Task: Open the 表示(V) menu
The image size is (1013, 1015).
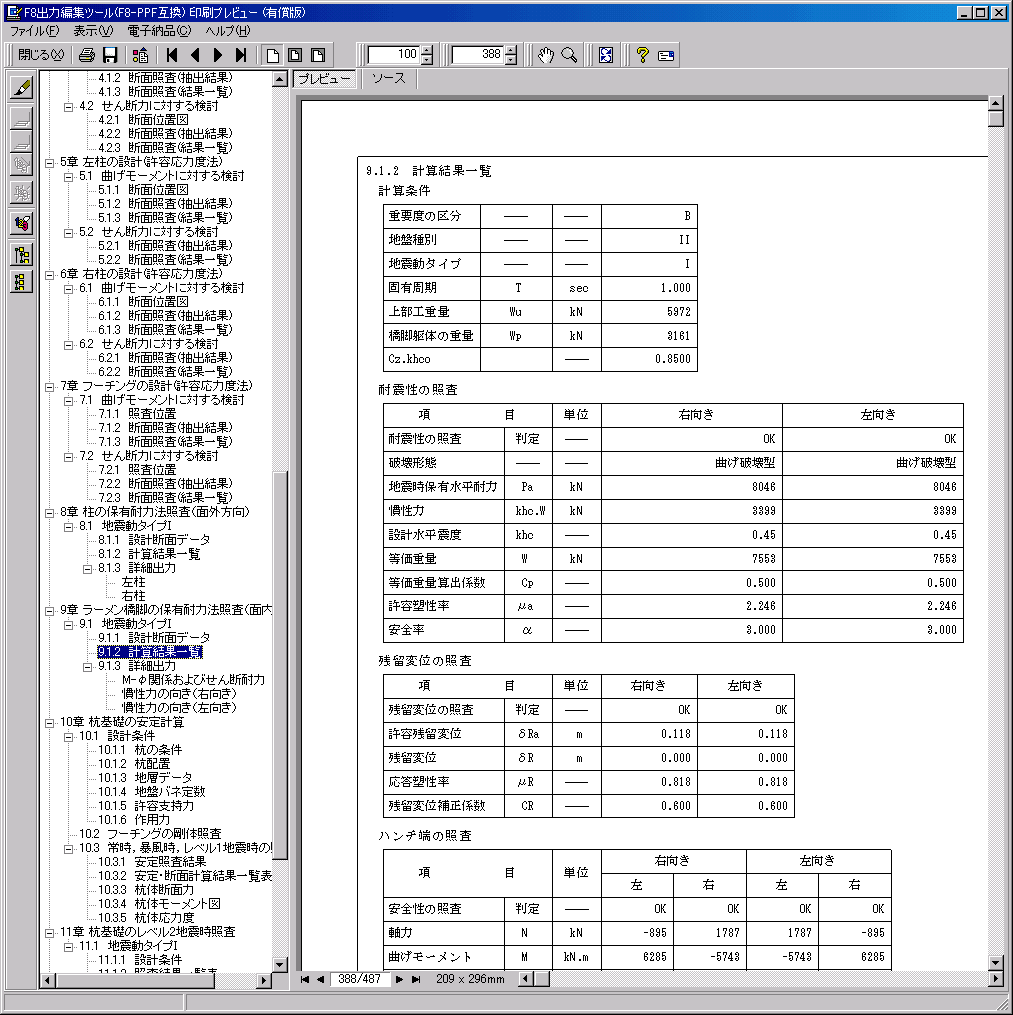Action: (93, 30)
